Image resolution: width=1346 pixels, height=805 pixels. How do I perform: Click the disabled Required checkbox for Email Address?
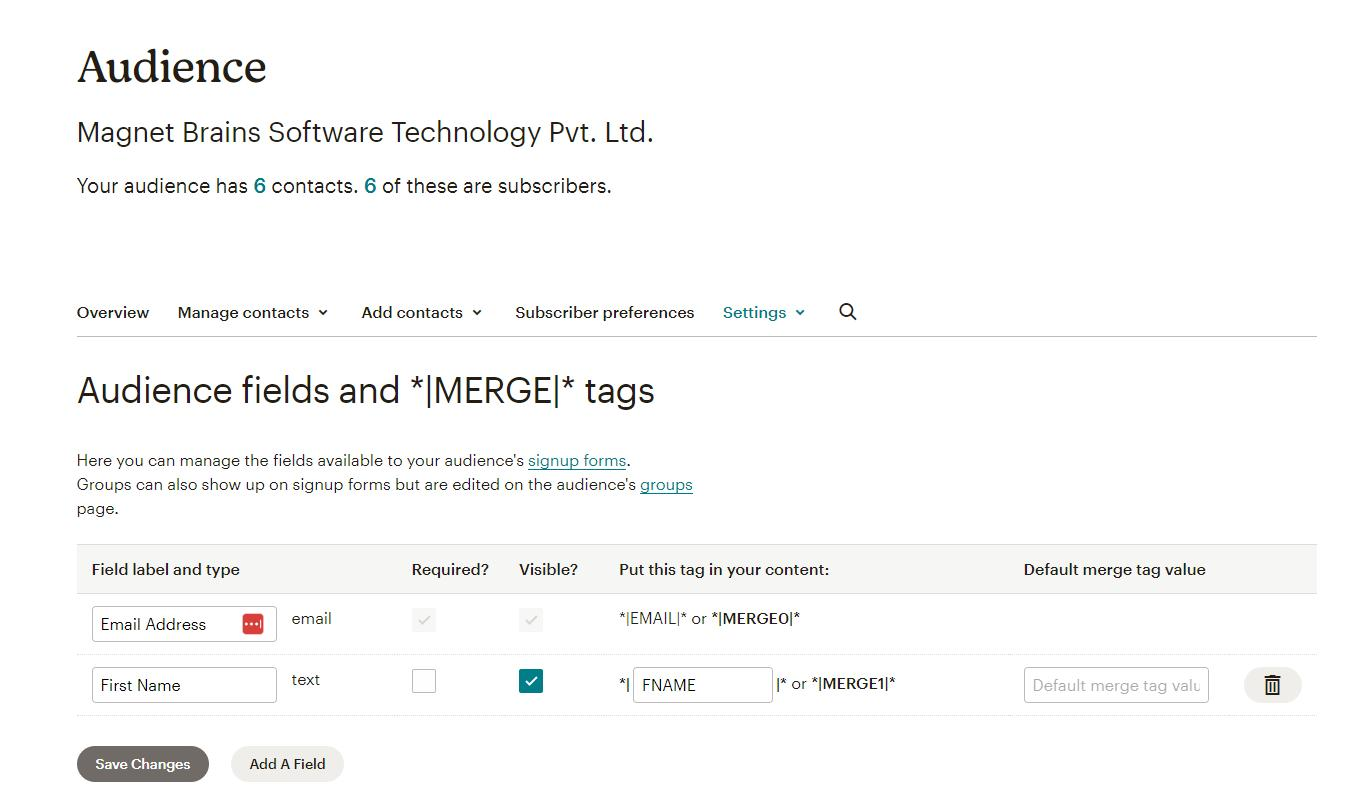coord(424,620)
